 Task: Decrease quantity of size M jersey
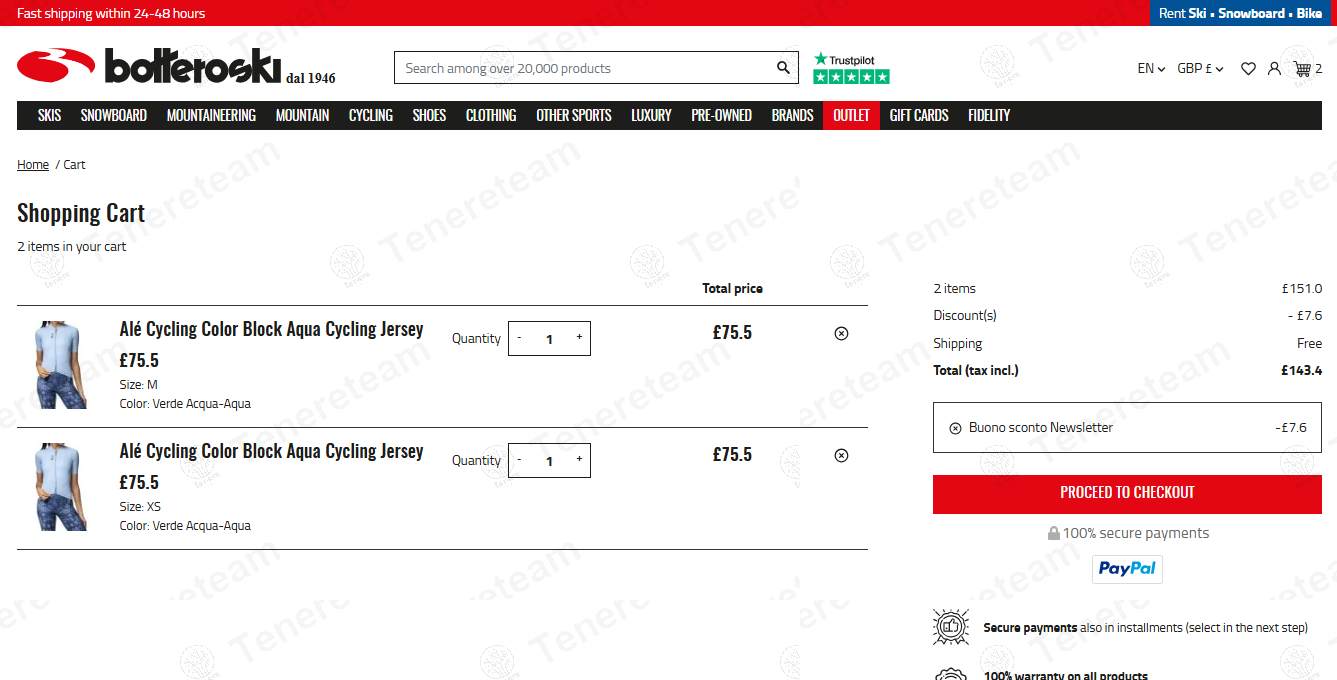[x=519, y=338]
